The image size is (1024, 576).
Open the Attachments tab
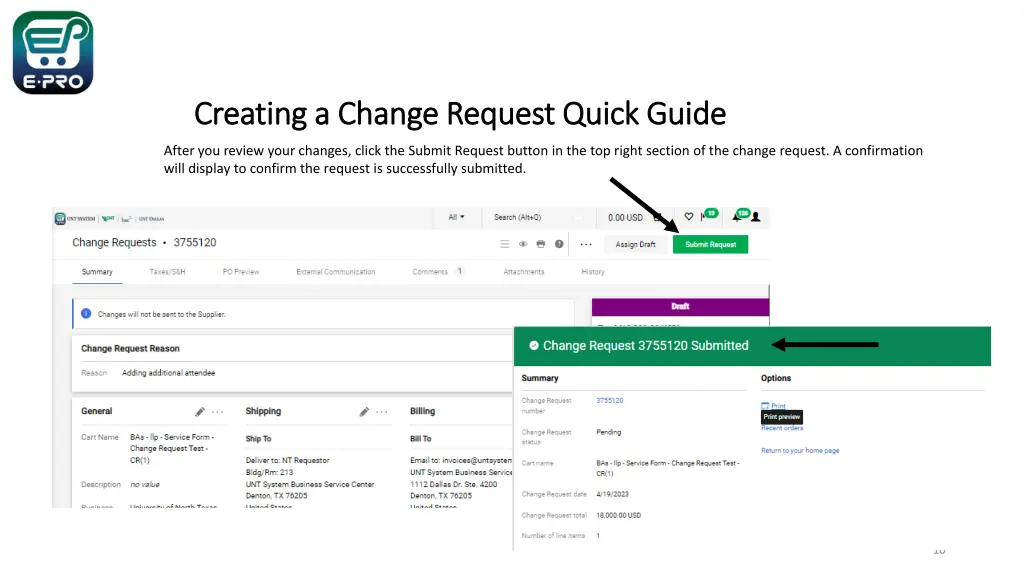tap(524, 272)
